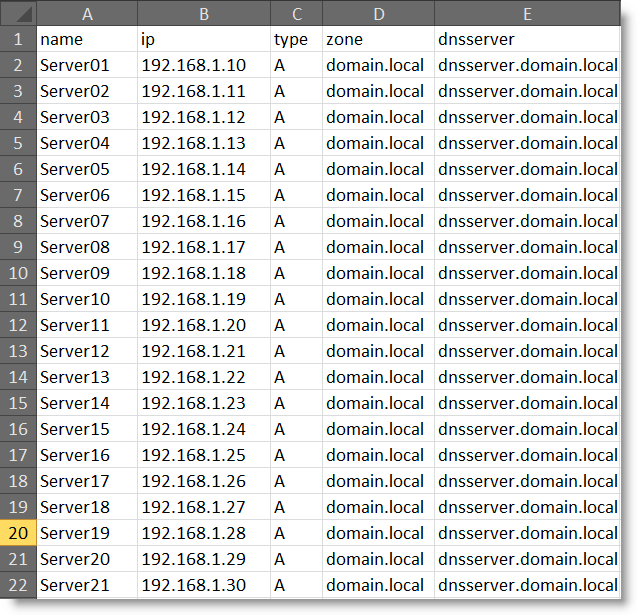
Task: Click IP cell 192.168.1.28
Action: click(204, 533)
